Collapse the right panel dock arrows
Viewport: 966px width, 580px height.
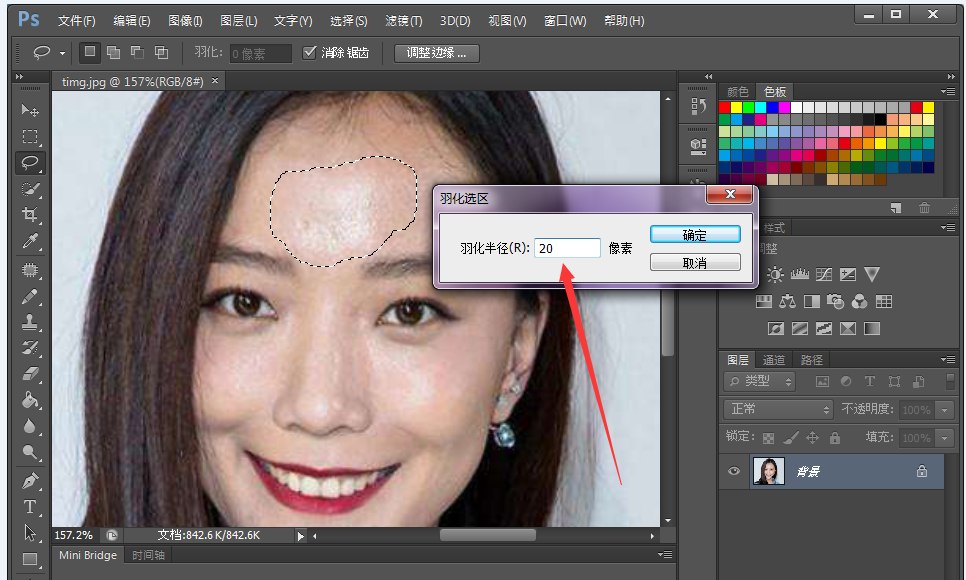[951, 76]
